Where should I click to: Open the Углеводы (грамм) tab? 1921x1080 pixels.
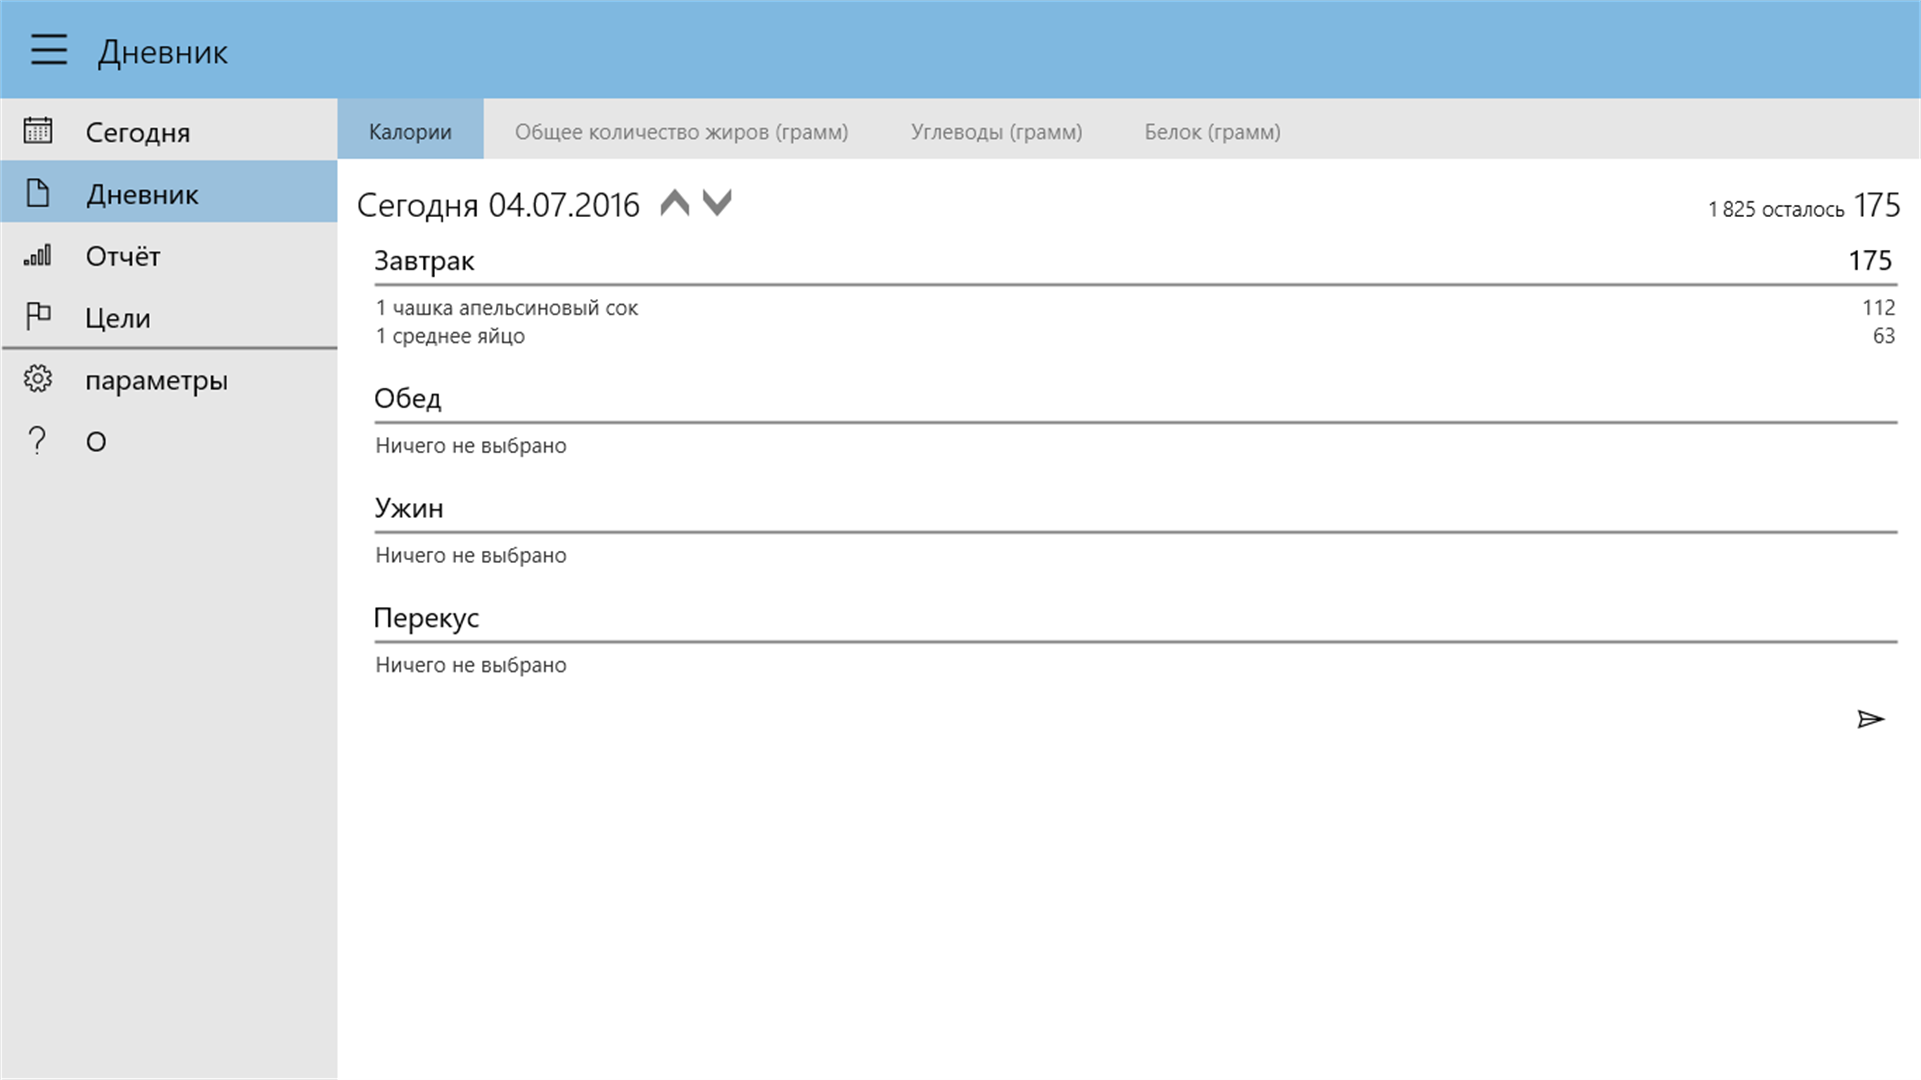coord(996,131)
